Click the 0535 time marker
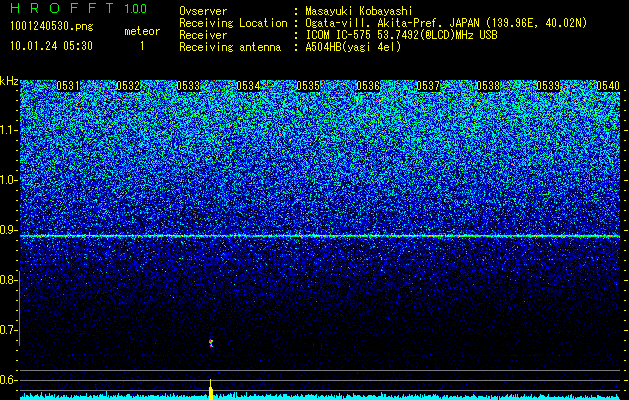This screenshot has height=400, width=629. pos(308,86)
